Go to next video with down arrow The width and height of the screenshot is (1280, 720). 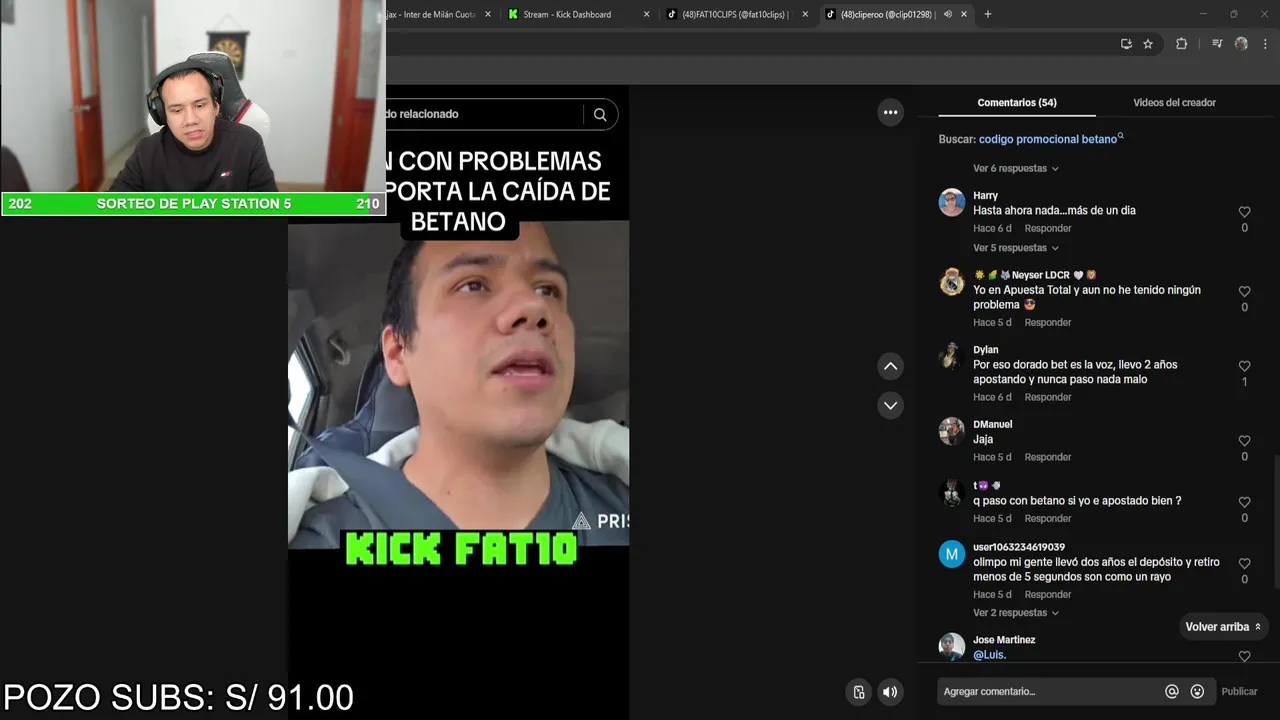(890, 405)
